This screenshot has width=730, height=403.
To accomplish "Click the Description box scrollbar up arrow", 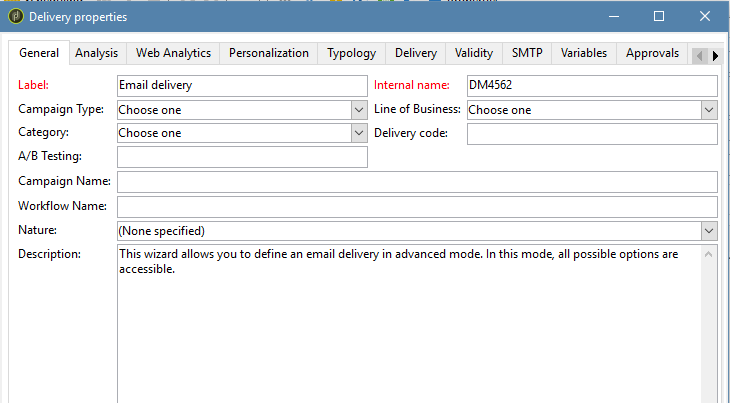I will (x=709, y=254).
